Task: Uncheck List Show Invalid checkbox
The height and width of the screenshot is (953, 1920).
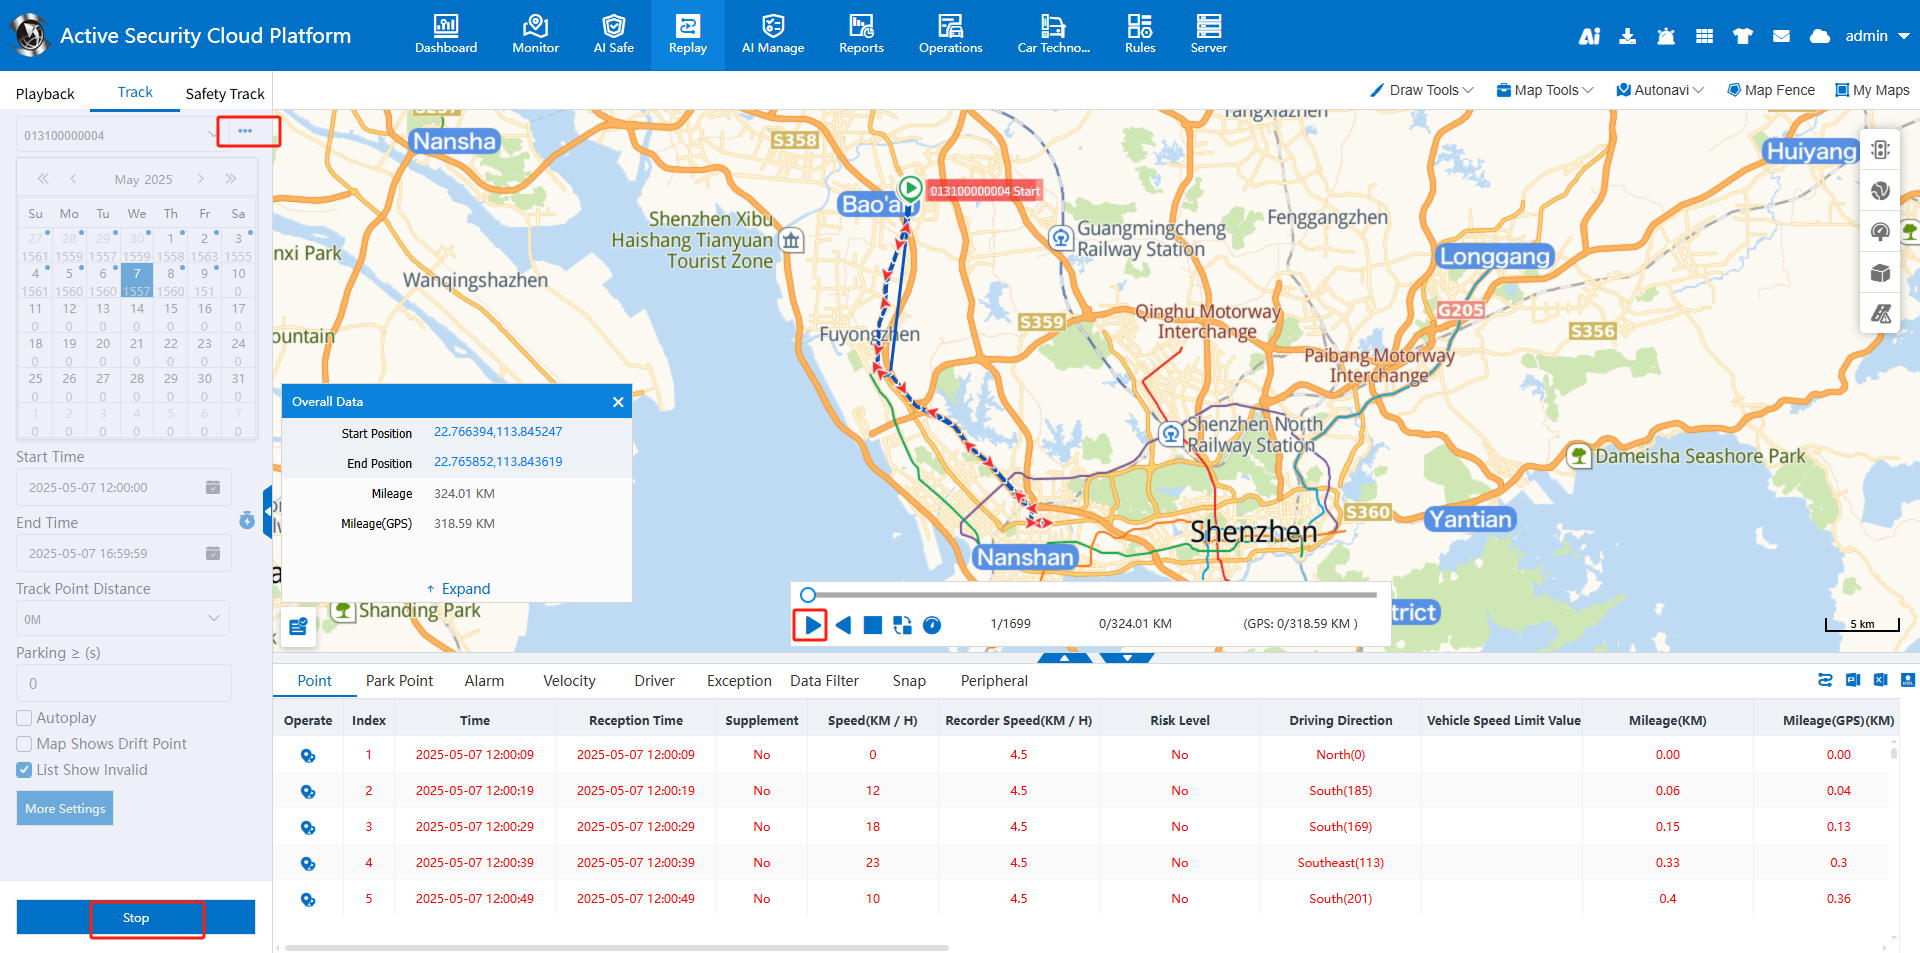Action: click(25, 770)
